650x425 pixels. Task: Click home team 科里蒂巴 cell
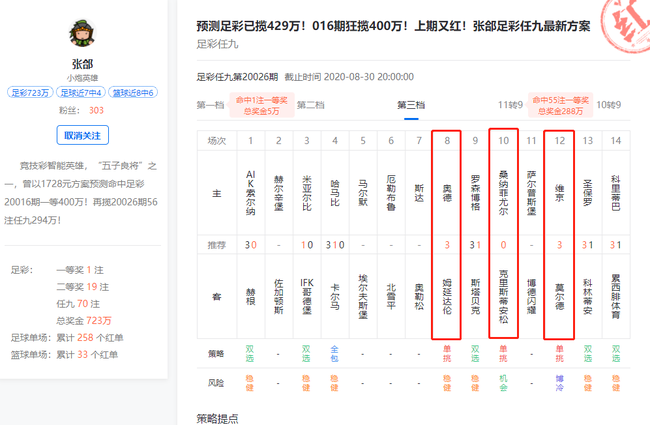coord(616,193)
